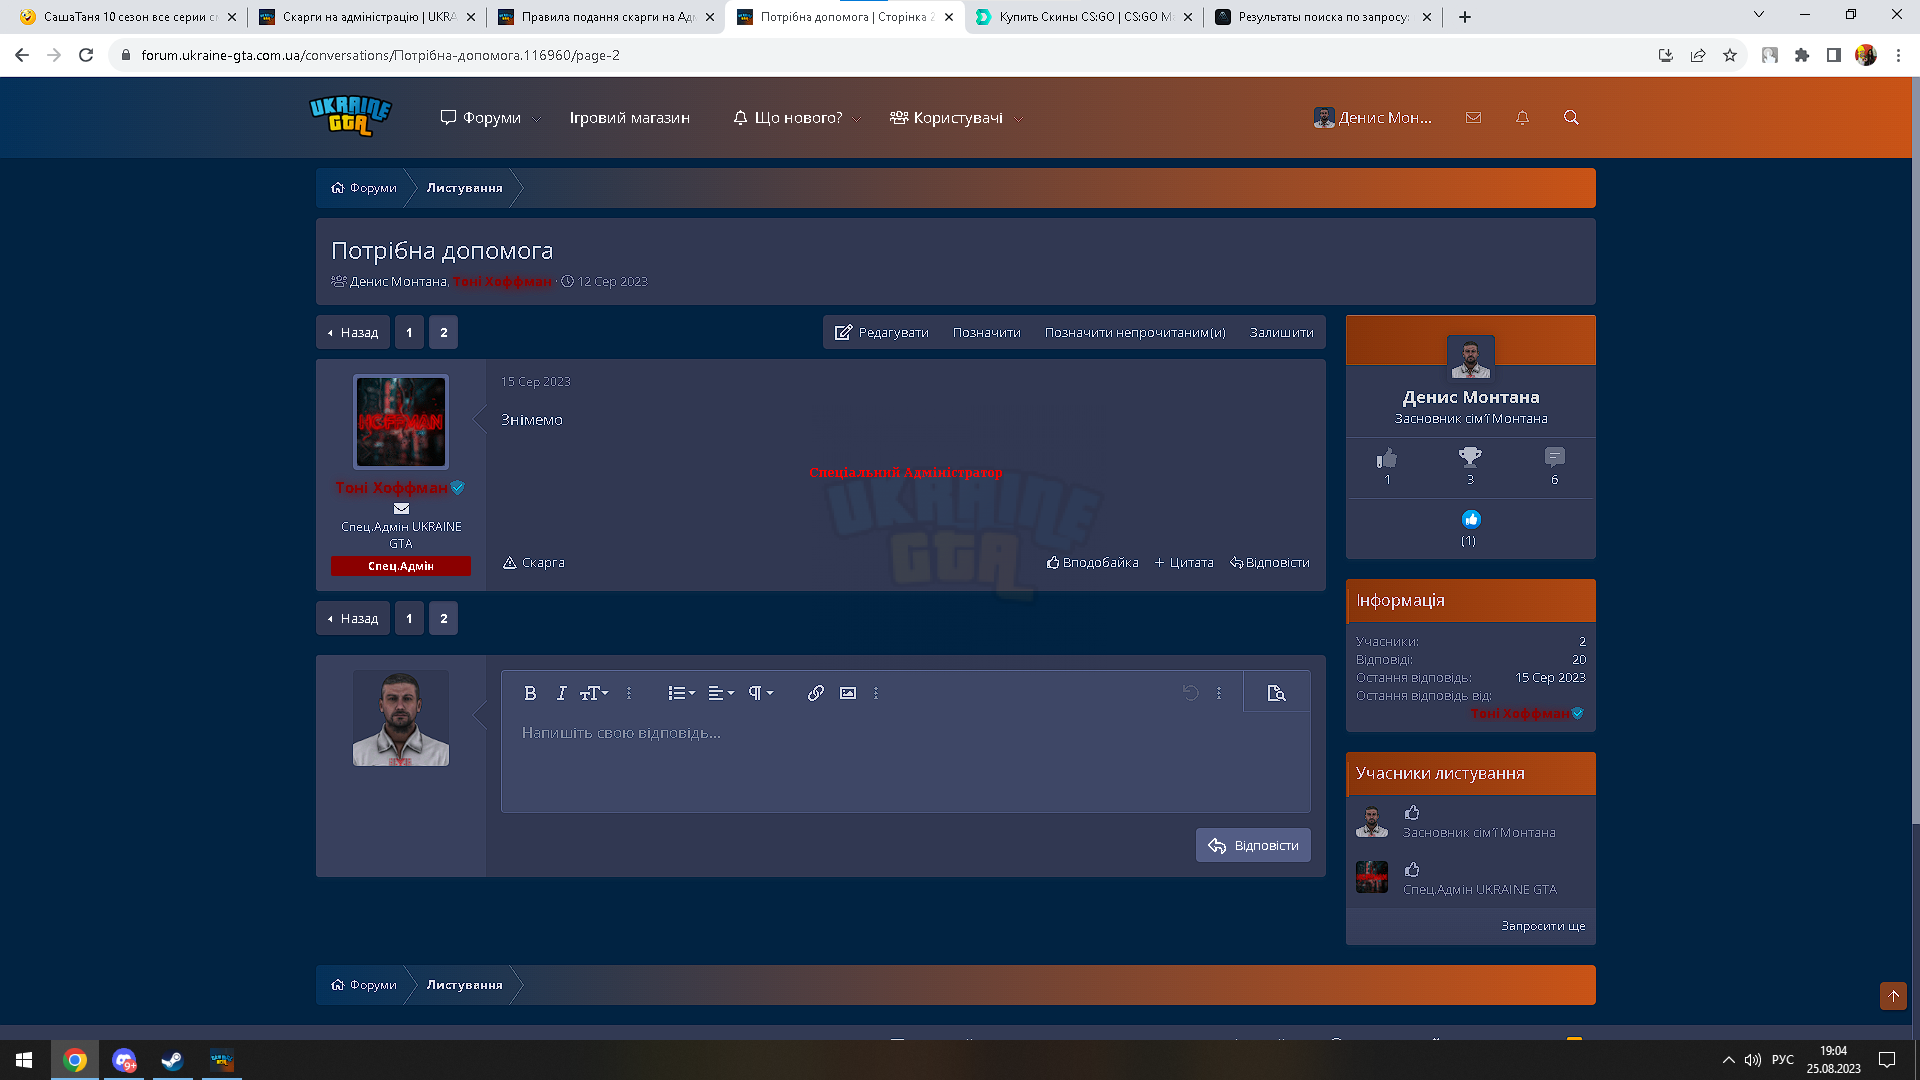1920x1080 pixels.
Task: Expand the Користувачі menu arrow
Action: 1018,119
